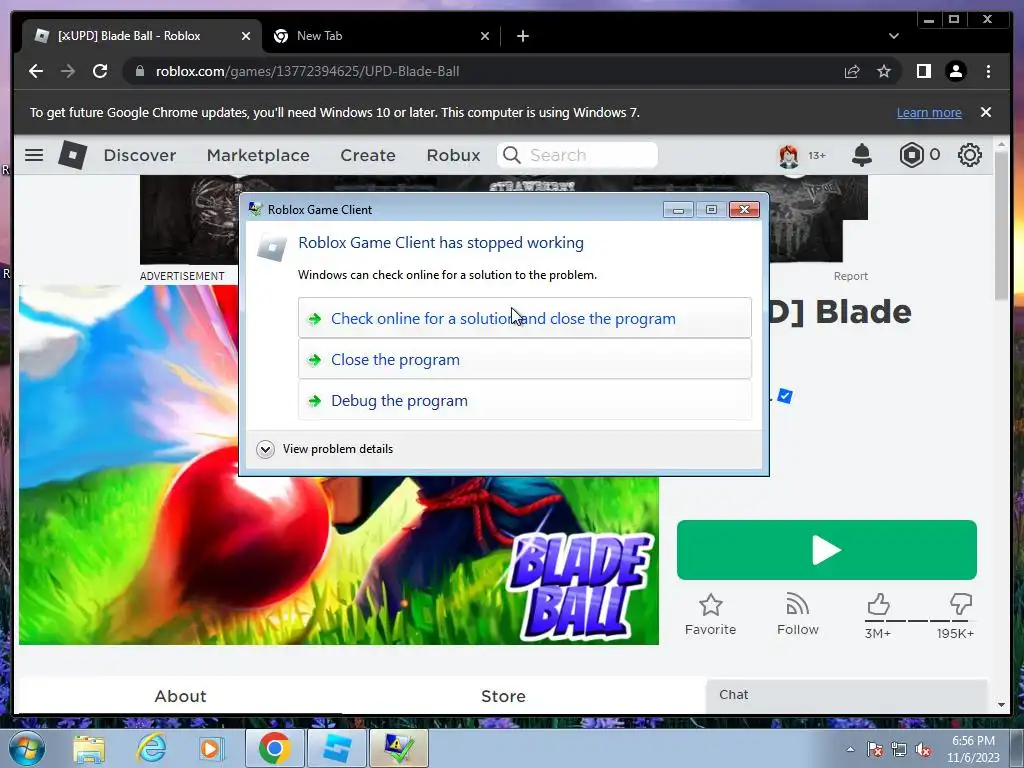
Task: Open the Chrome profile avatar icon
Action: tap(955, 71)
